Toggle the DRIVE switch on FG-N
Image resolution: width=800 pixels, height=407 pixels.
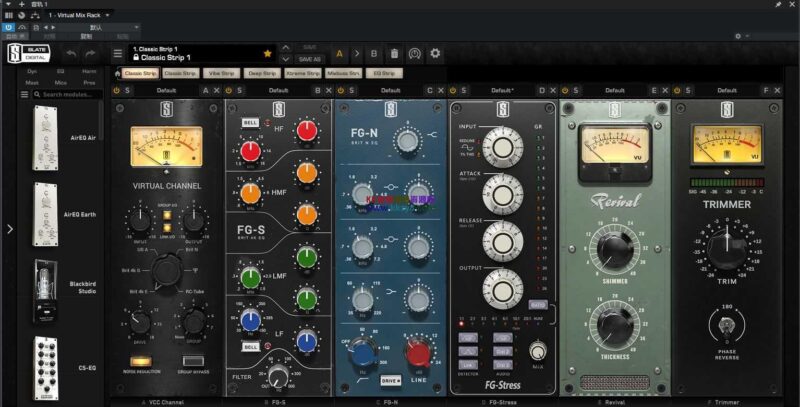(390, 380)
